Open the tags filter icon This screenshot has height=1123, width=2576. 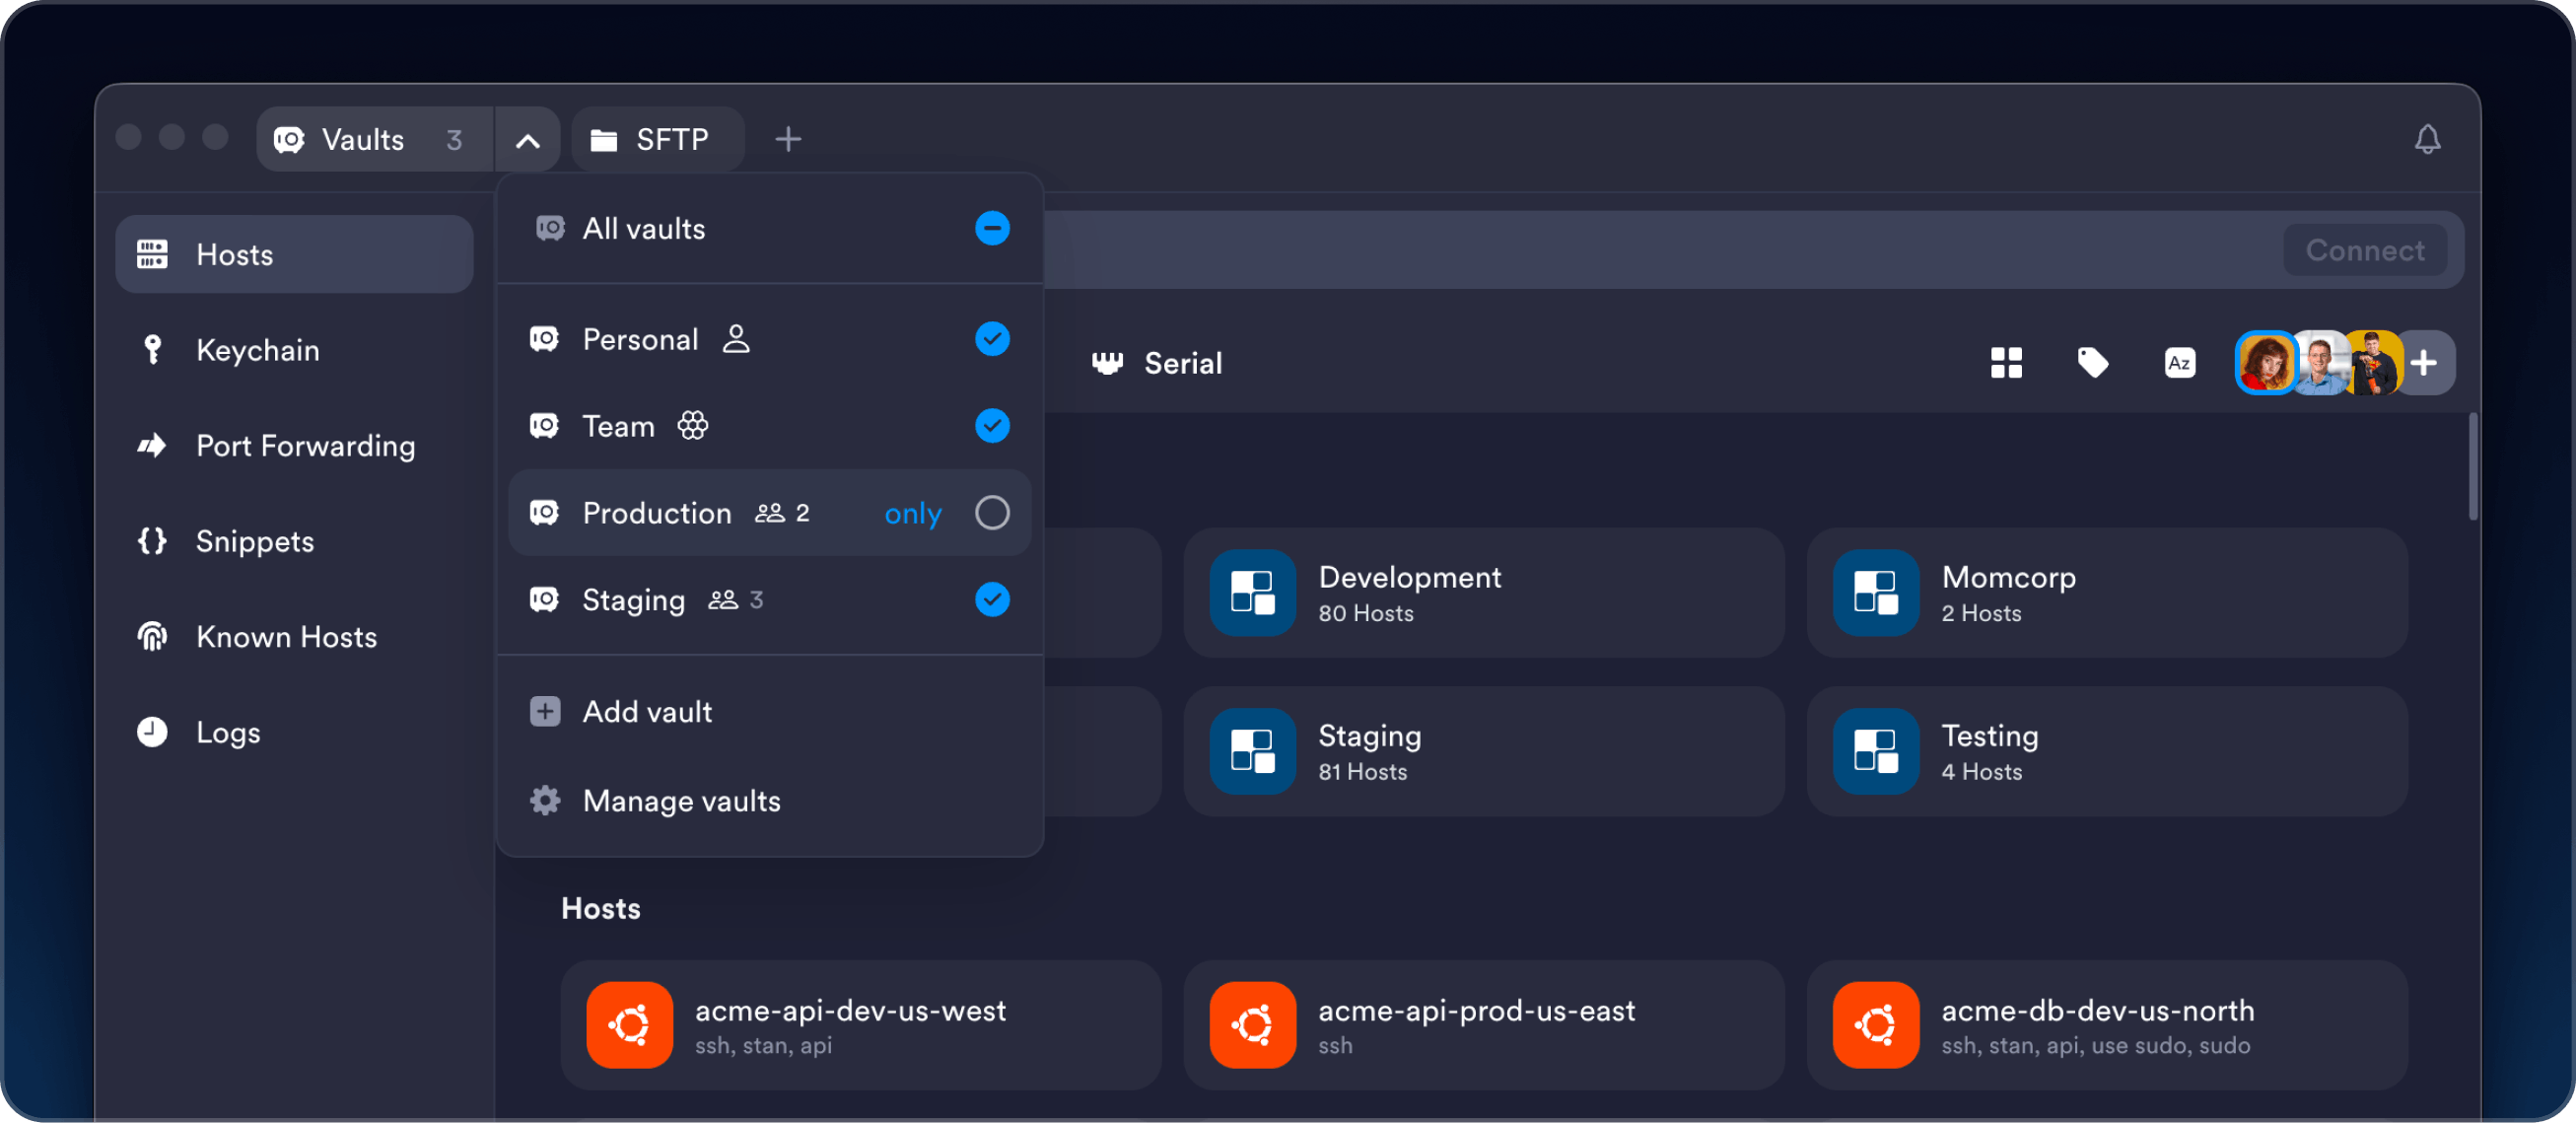point(2092,362)
